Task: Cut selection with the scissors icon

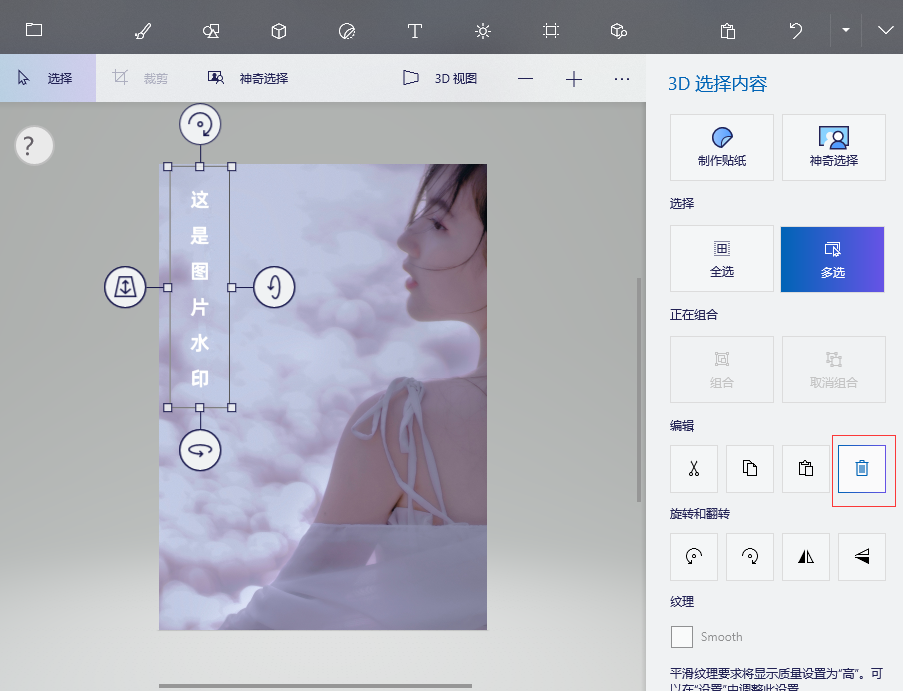Action: coord(694,469)
